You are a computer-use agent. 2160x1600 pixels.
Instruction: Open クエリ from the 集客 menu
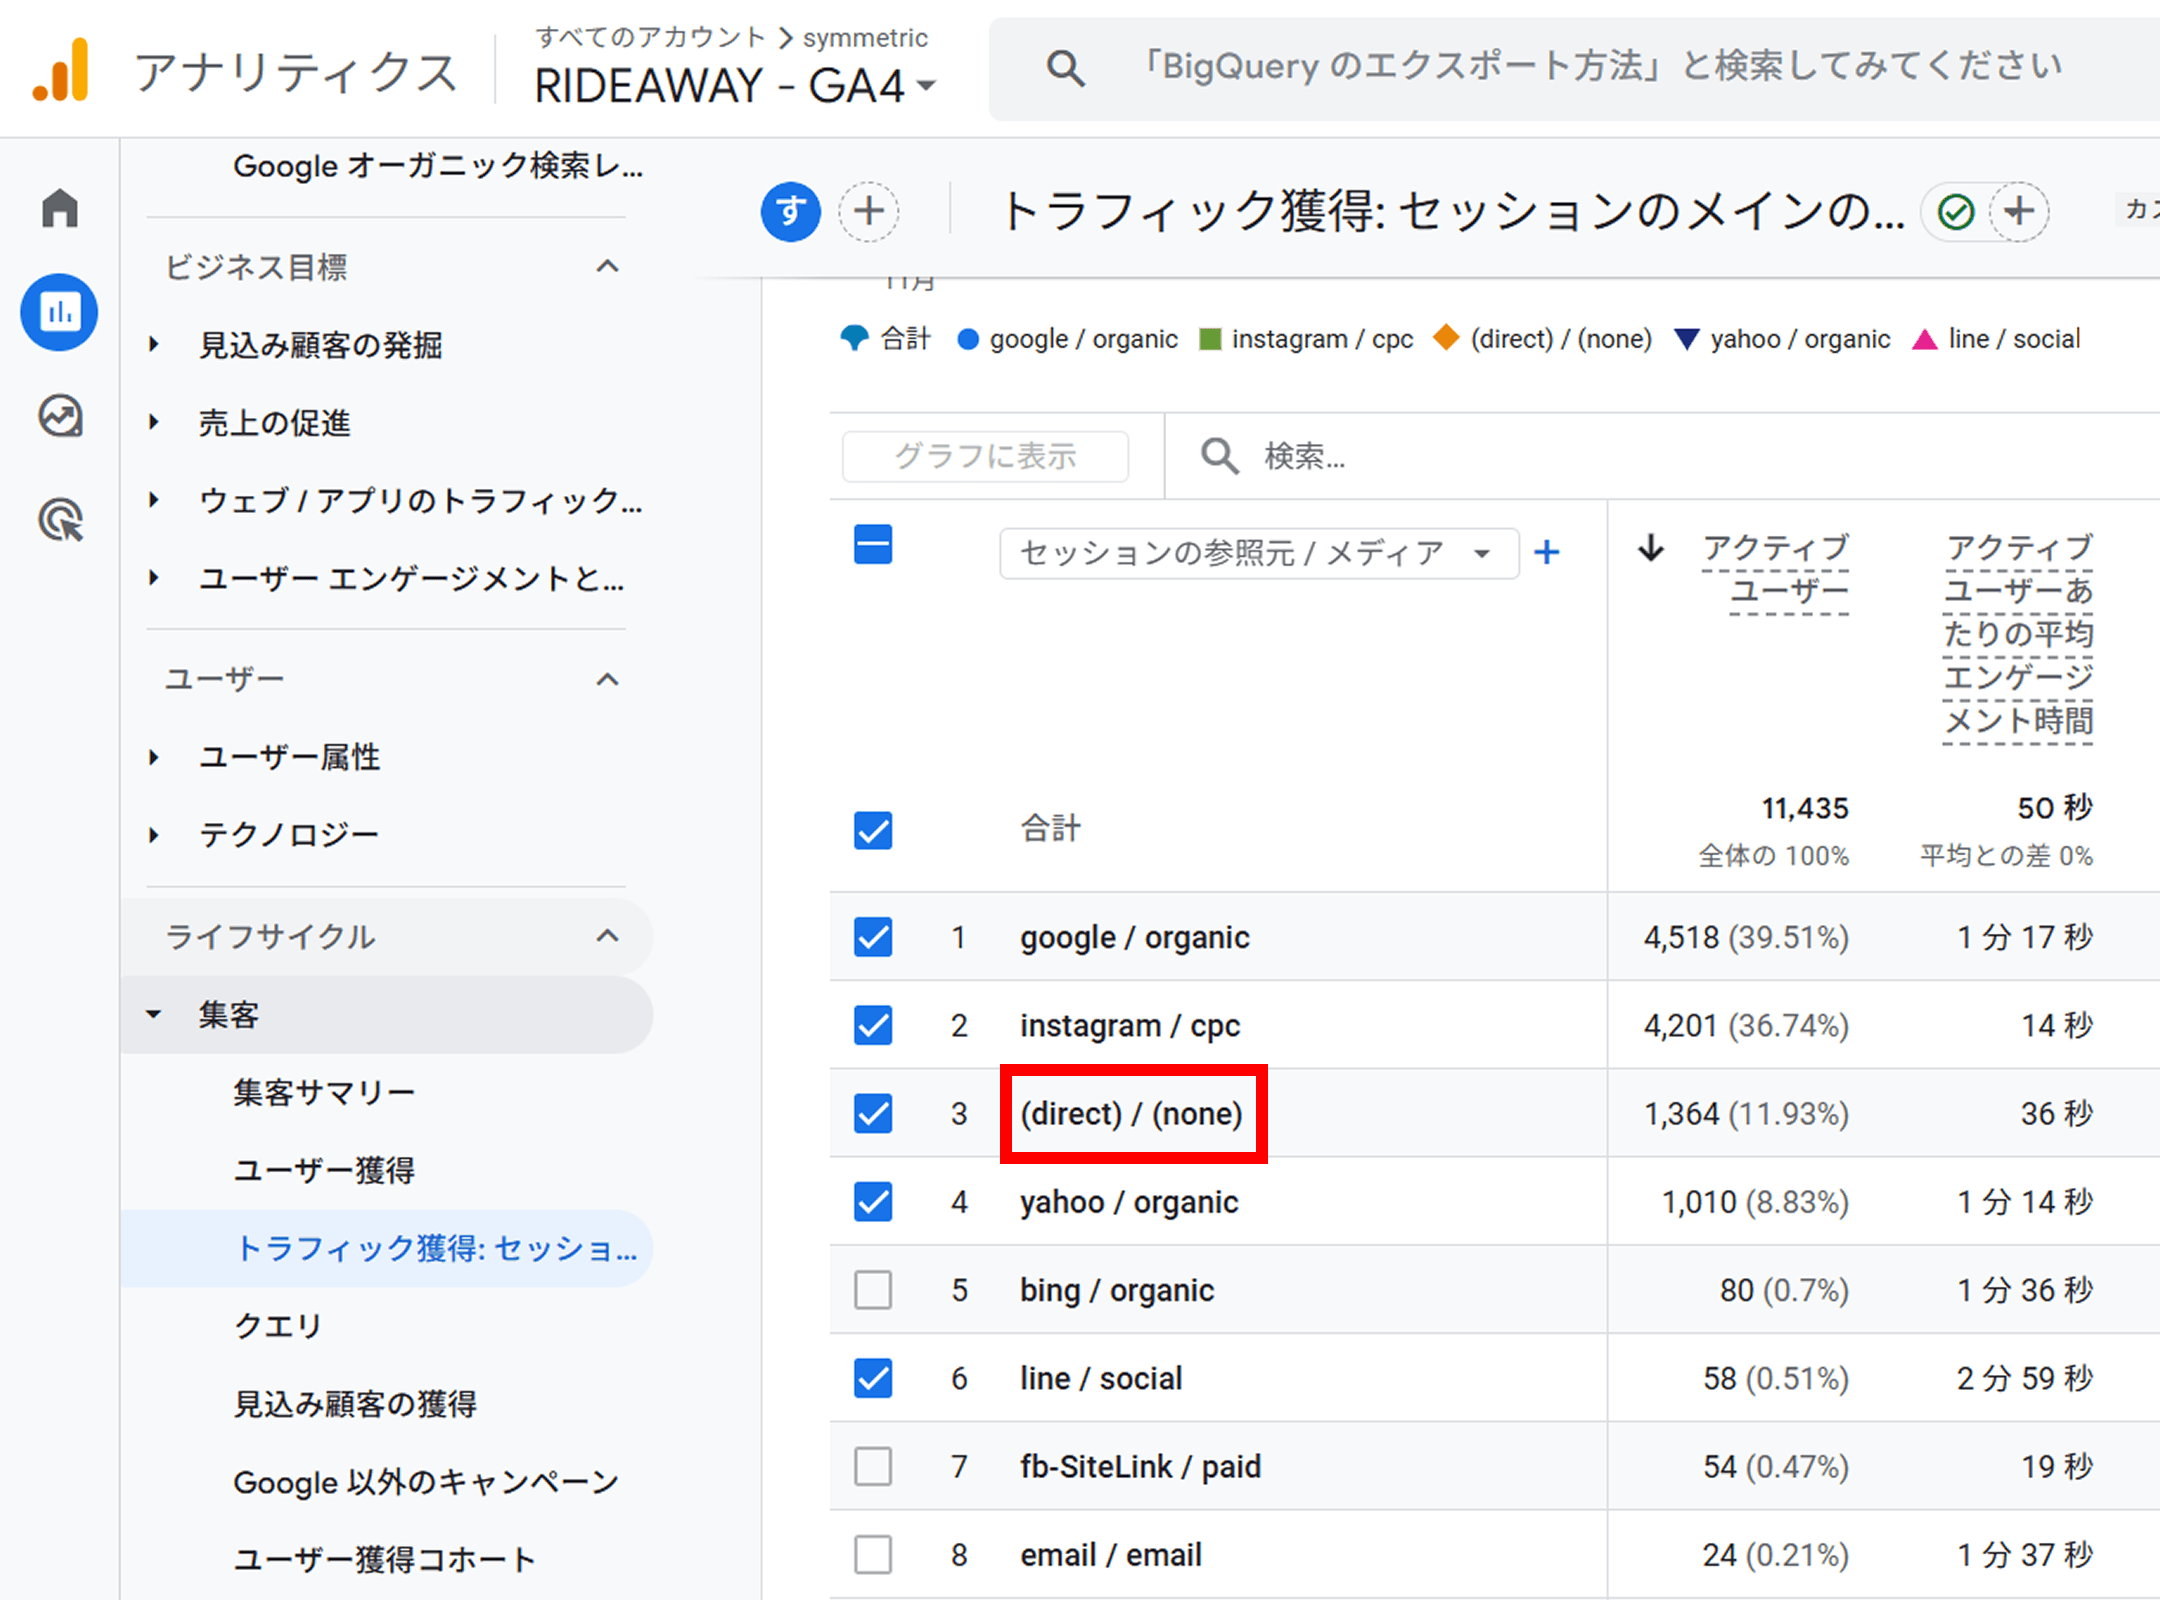point(277,1325)
